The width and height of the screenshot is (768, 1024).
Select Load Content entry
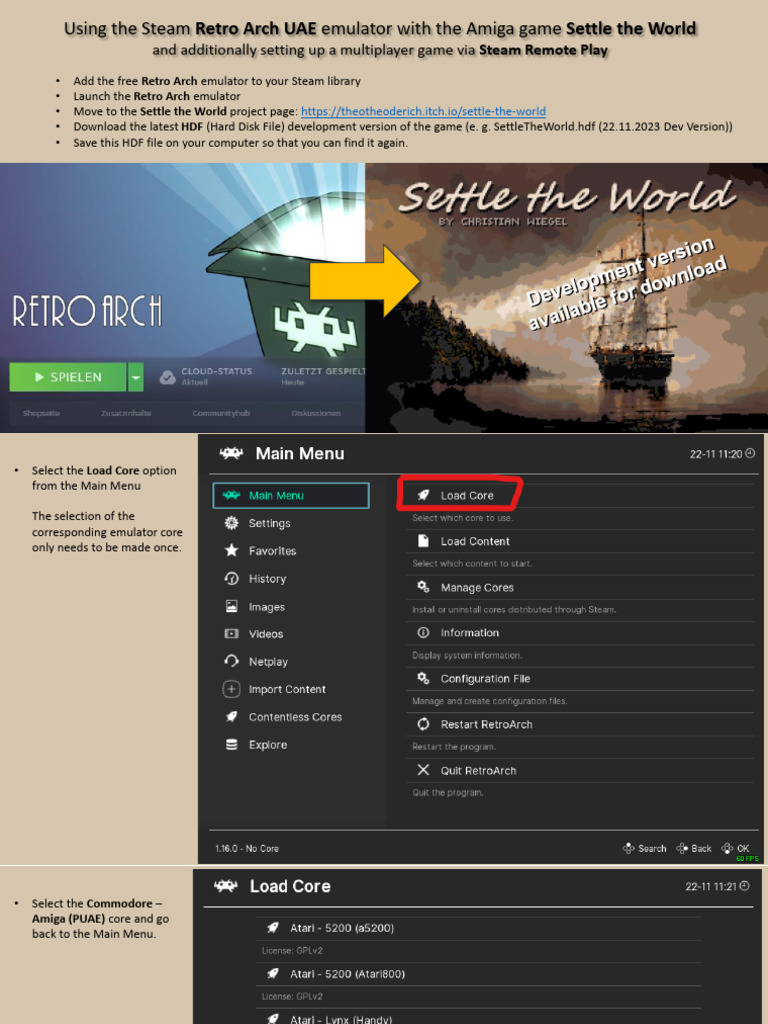(579, 541)
